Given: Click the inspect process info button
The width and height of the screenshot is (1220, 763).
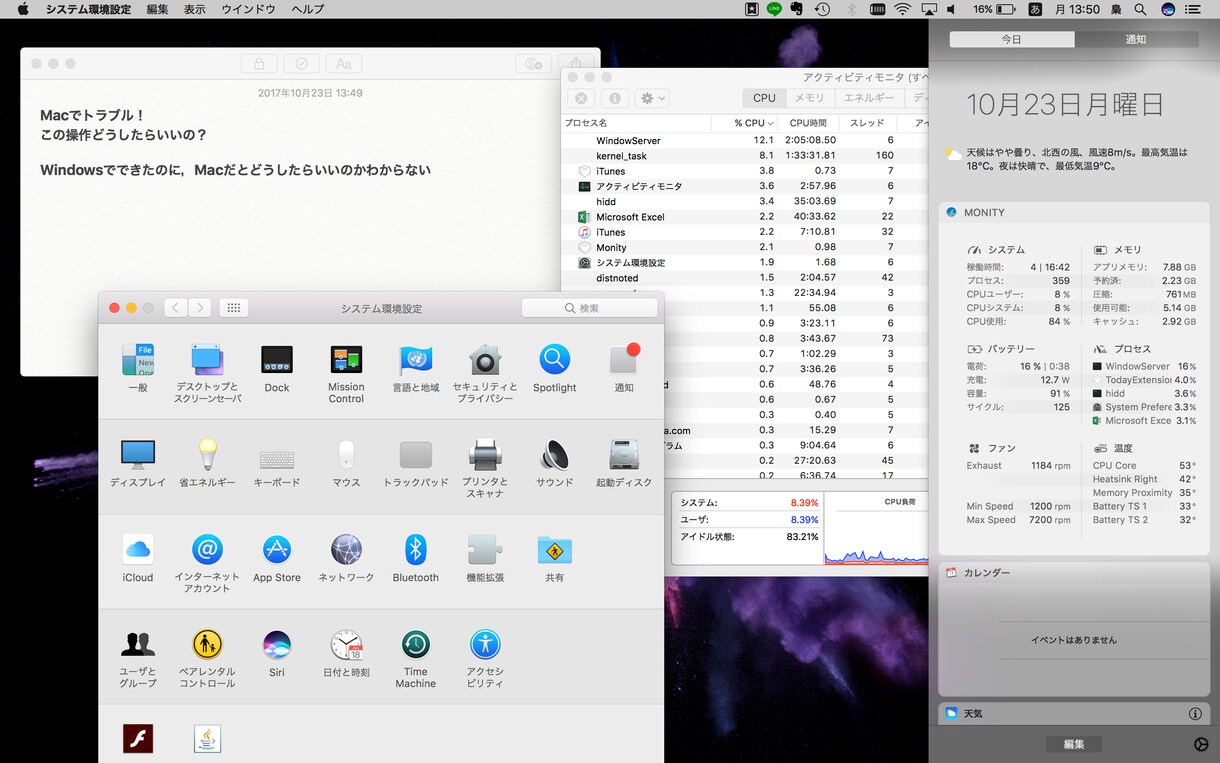Looking at the screenshot, I should [614, 98].
